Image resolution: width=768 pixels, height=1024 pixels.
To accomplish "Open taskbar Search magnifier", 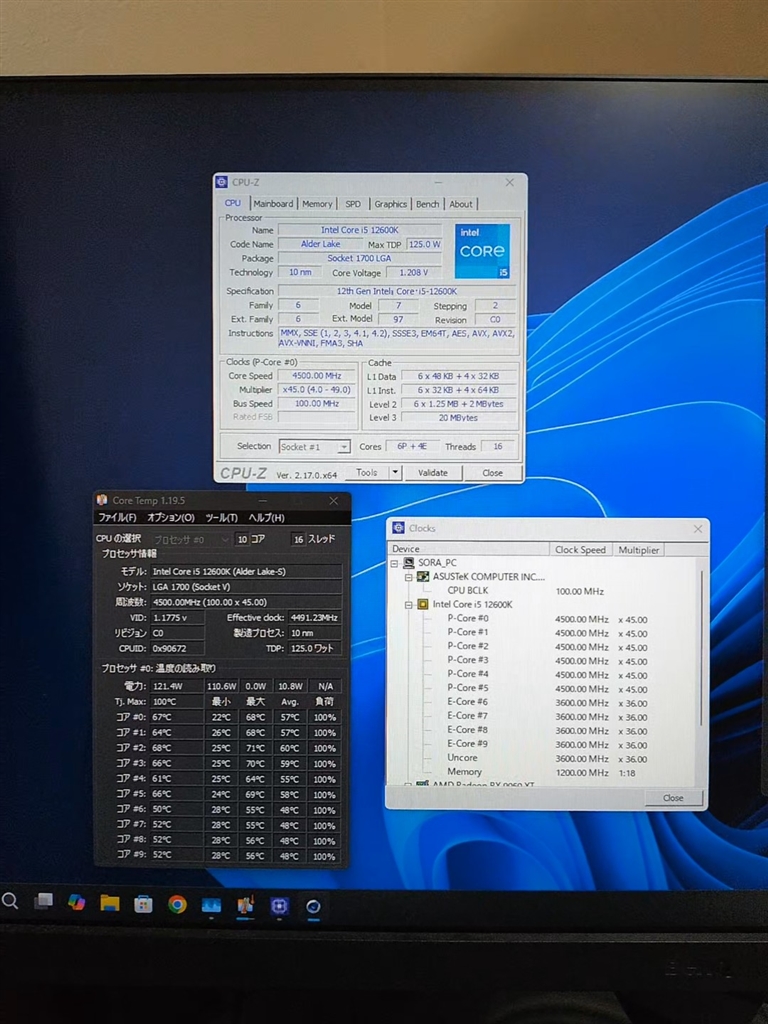I will pos(10,901).
